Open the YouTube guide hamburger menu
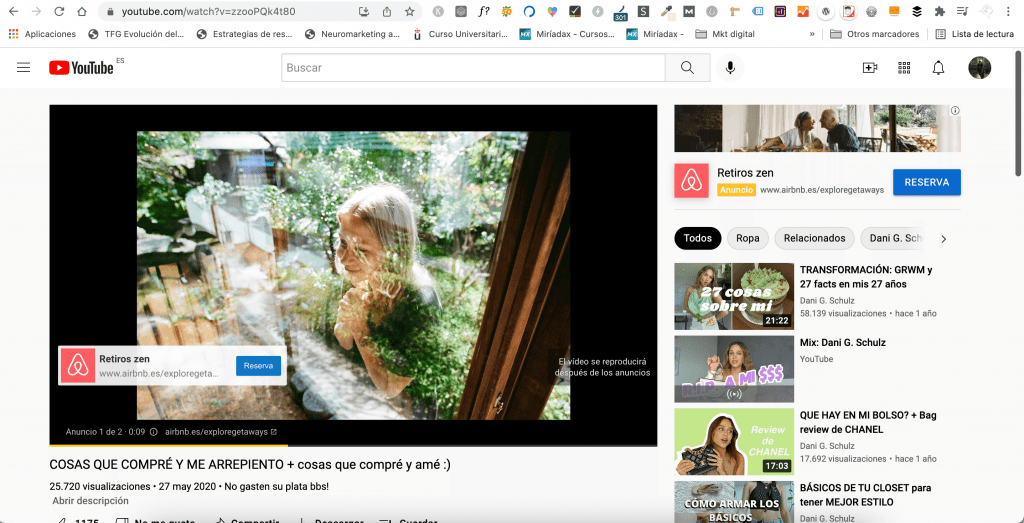The image size is (1024, 523). click(24, 67)
